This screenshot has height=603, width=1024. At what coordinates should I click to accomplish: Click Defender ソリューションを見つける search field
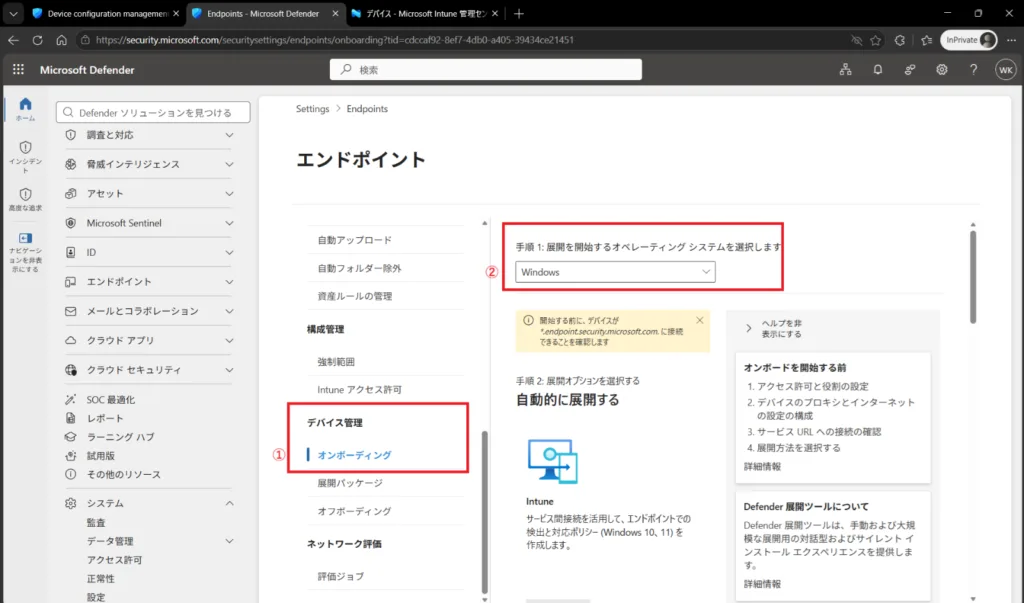[x=153, y=112]
